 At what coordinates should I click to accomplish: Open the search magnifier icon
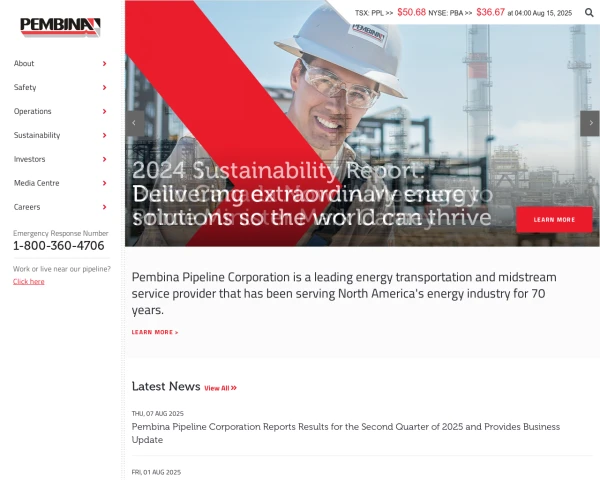[x=589, y=13]
